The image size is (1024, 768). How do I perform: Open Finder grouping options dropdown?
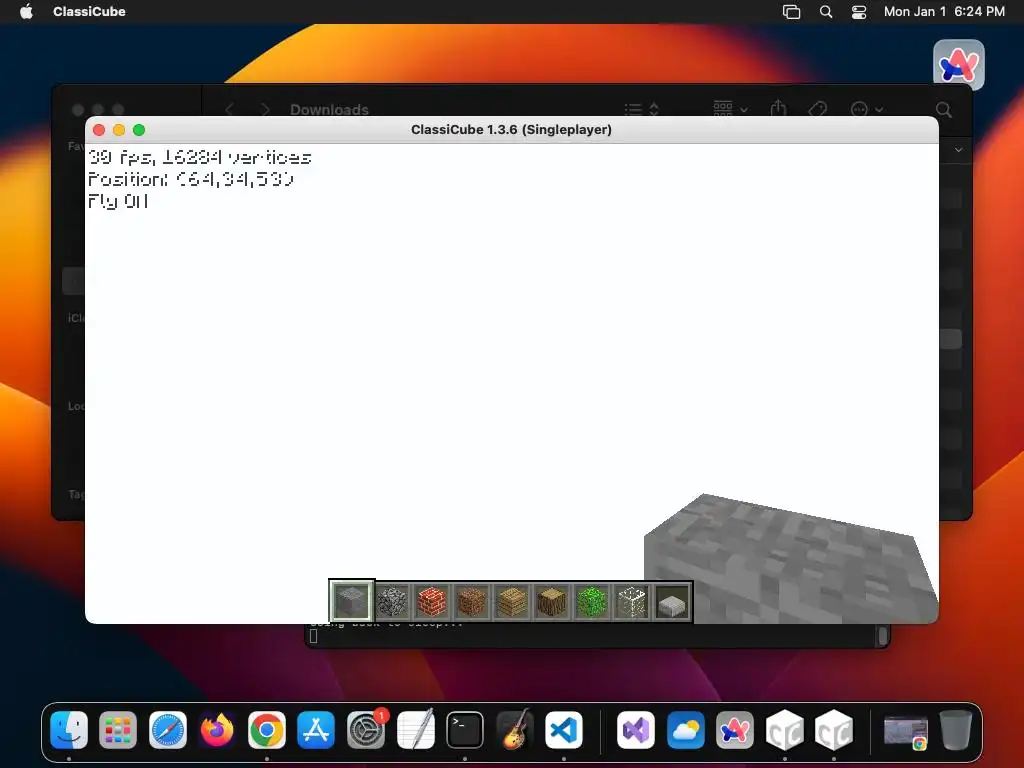[x=730, y=108]
